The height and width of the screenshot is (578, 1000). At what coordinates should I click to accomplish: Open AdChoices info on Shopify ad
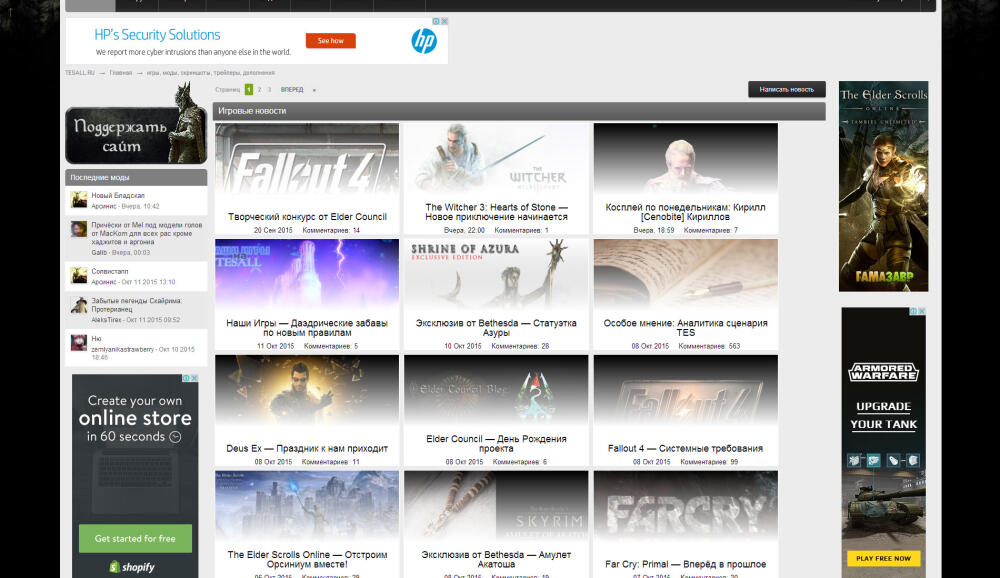click(x=186, y=378)
